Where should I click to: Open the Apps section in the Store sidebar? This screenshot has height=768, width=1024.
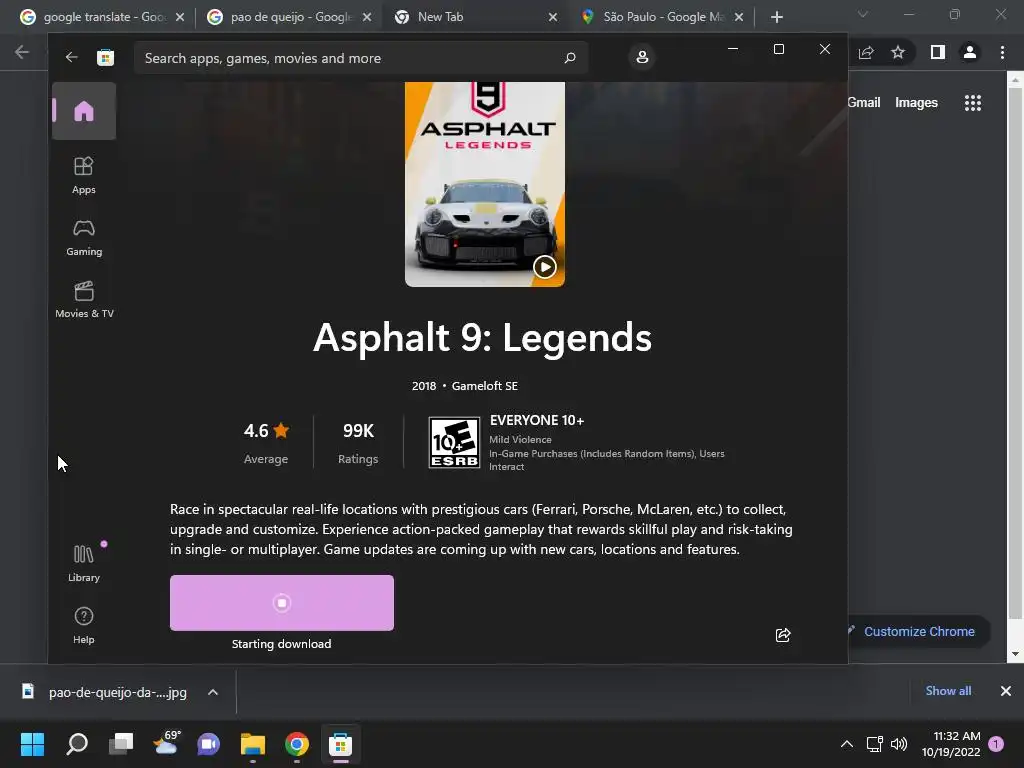(x=84, y=175)
